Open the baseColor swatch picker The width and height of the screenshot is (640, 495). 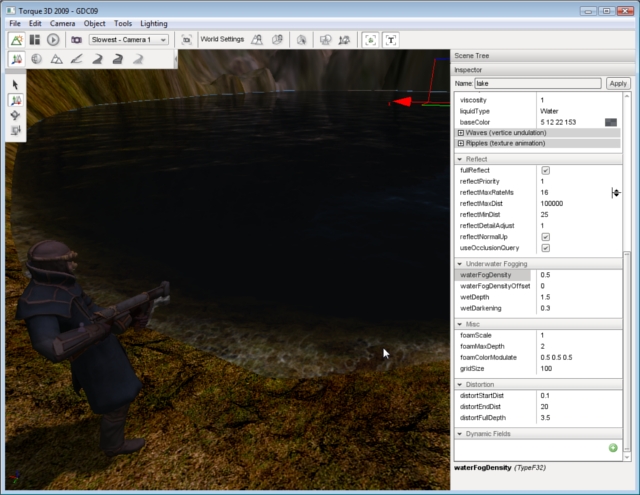coord(610,122)
